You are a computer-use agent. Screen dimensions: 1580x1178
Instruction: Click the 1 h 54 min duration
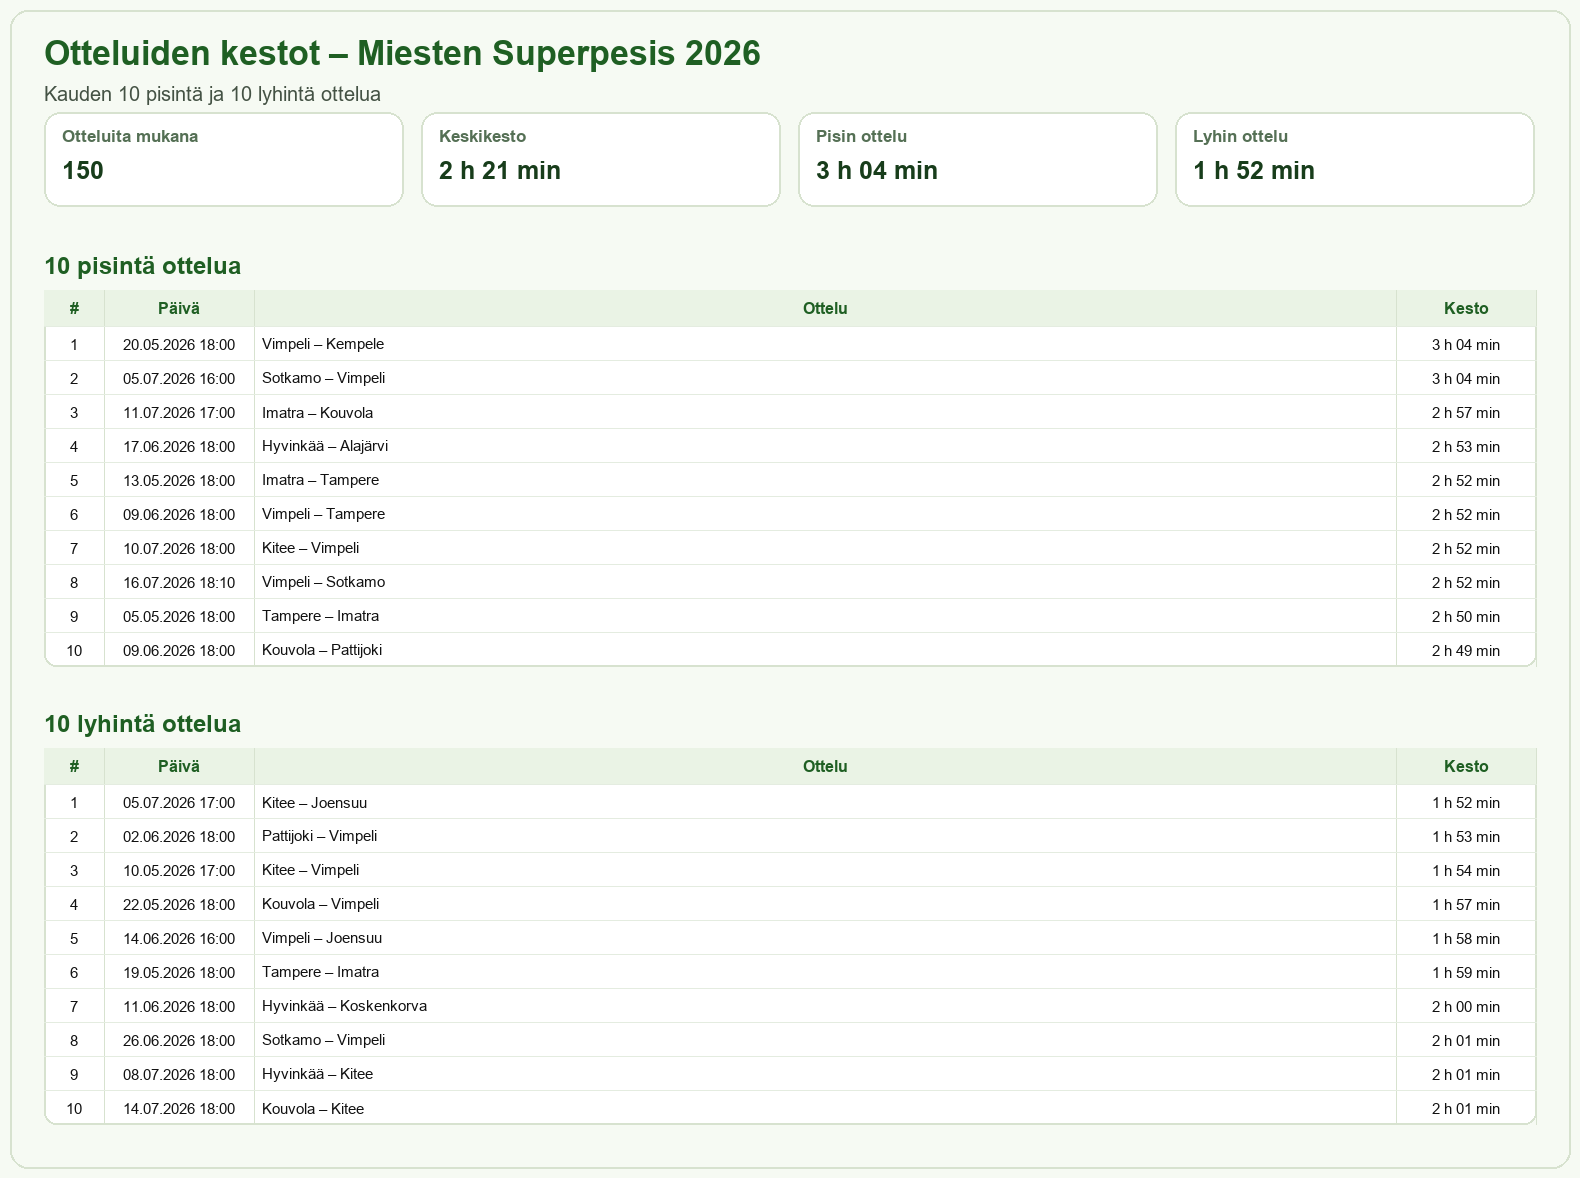(x=1466, y=870)
